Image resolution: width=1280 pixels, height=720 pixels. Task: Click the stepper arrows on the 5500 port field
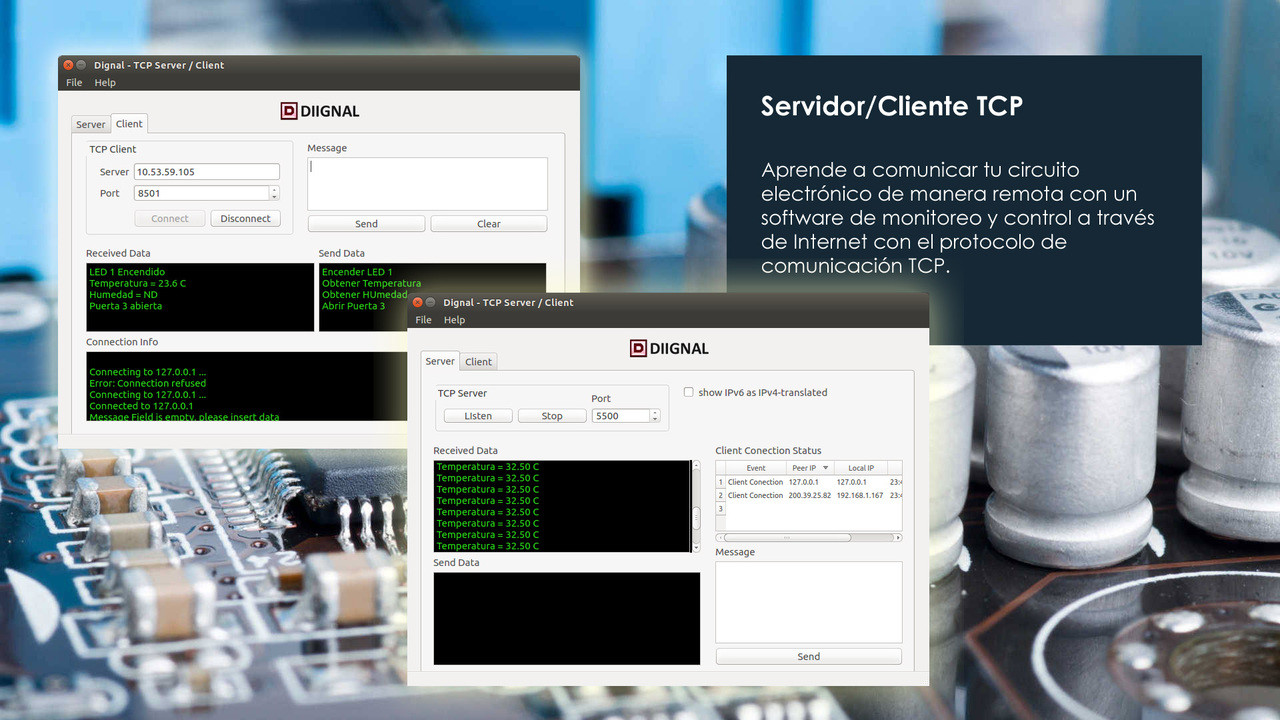[x=655, y=416]
